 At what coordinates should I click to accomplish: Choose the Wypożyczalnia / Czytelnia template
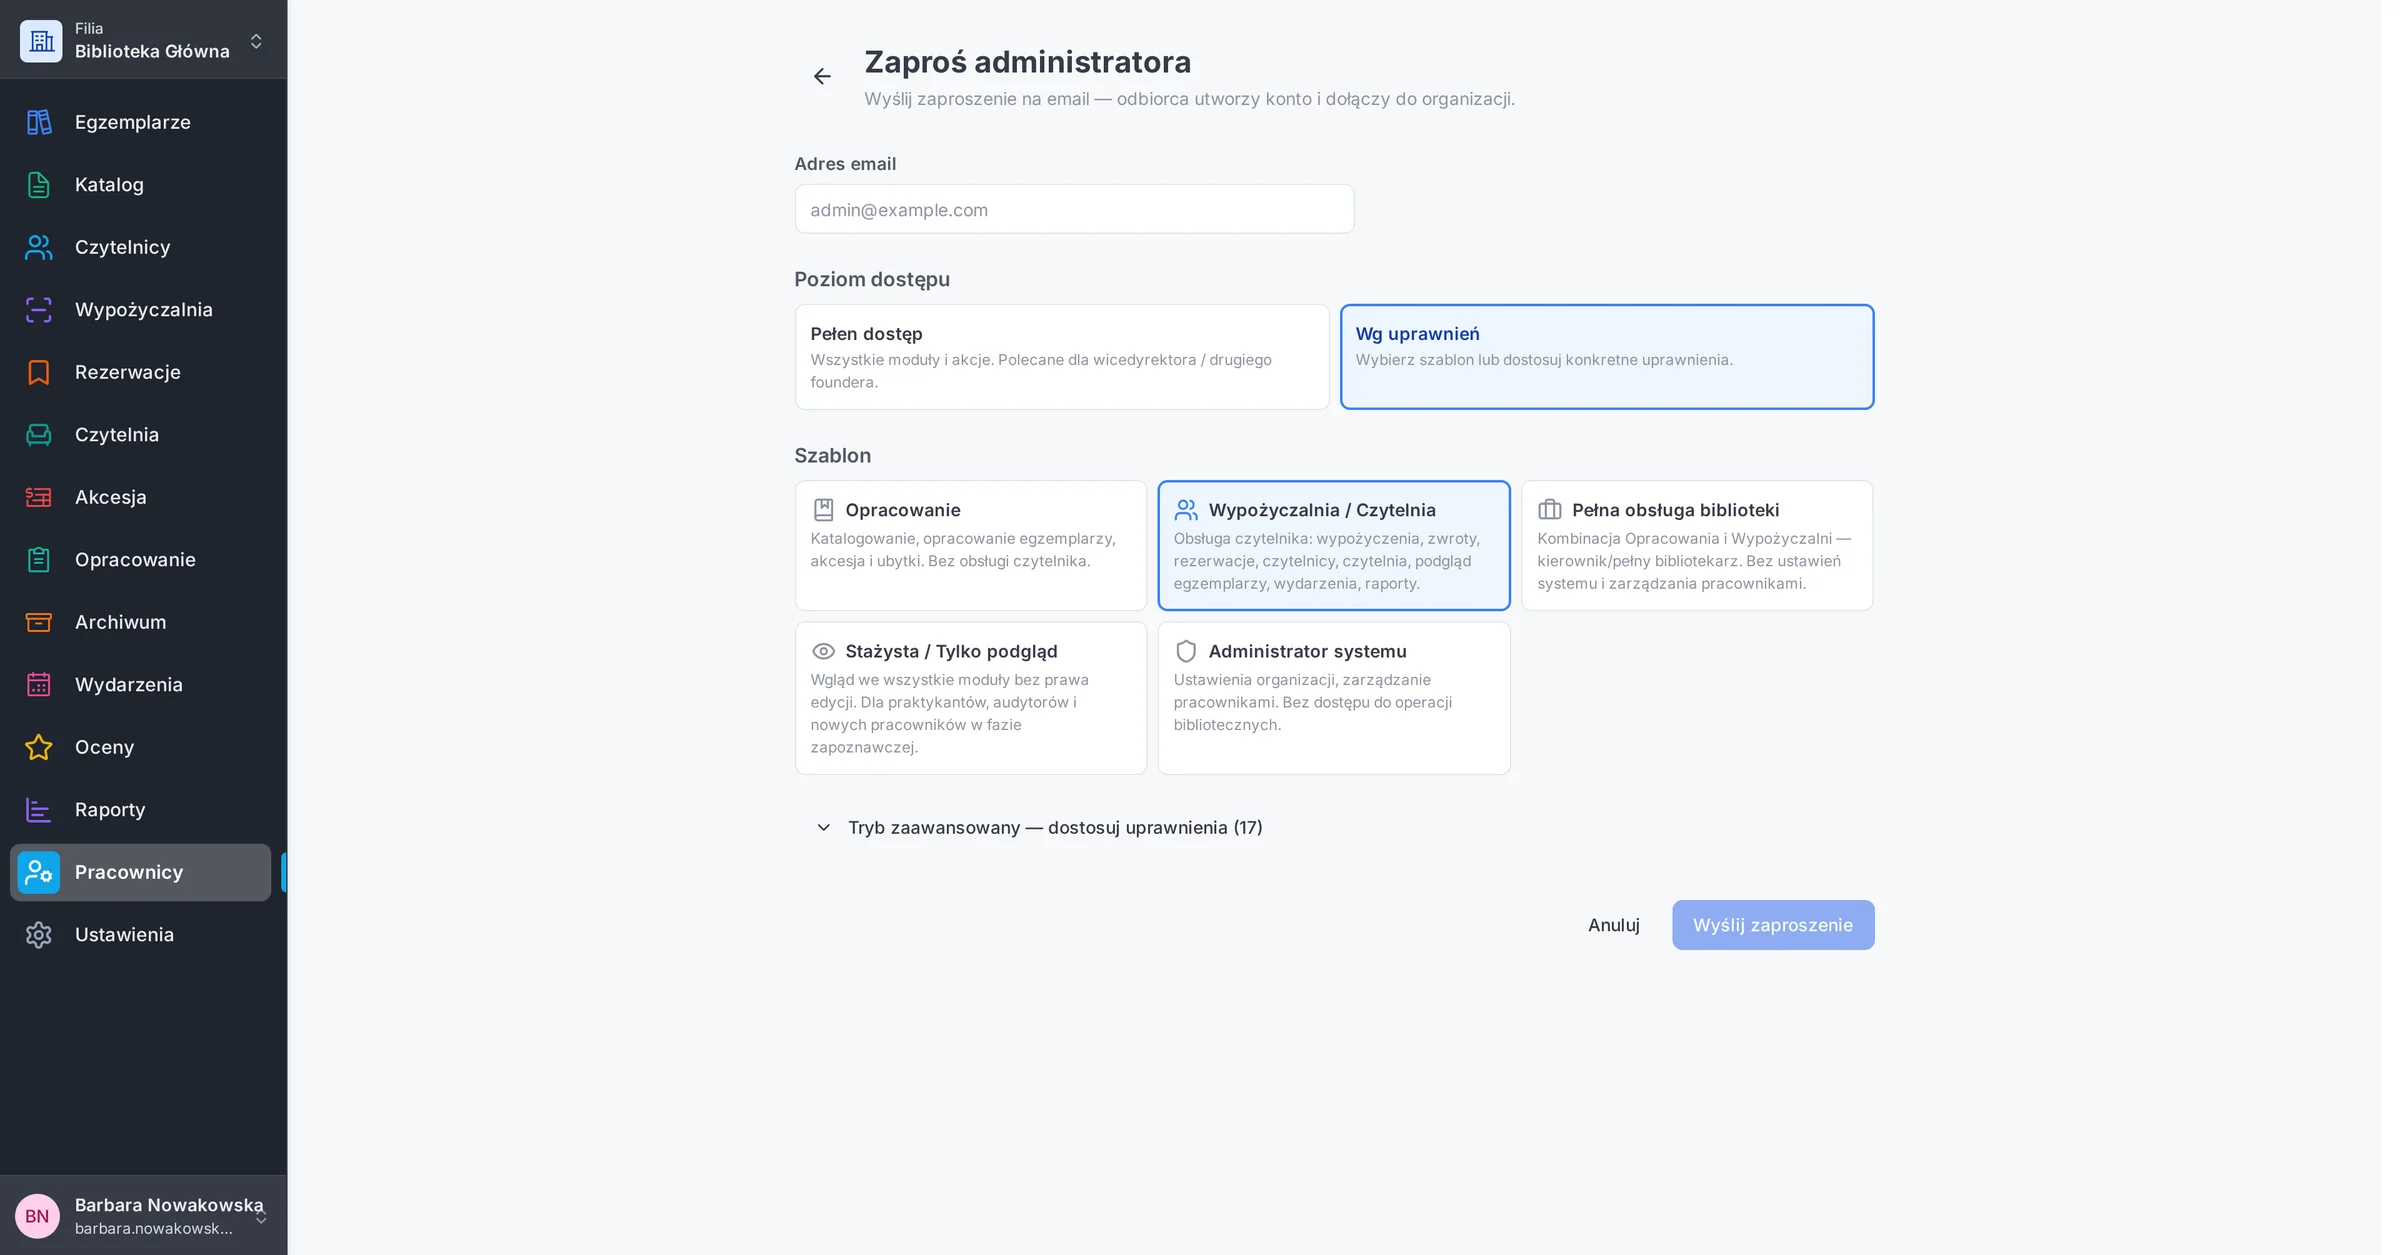[1334, 546]
